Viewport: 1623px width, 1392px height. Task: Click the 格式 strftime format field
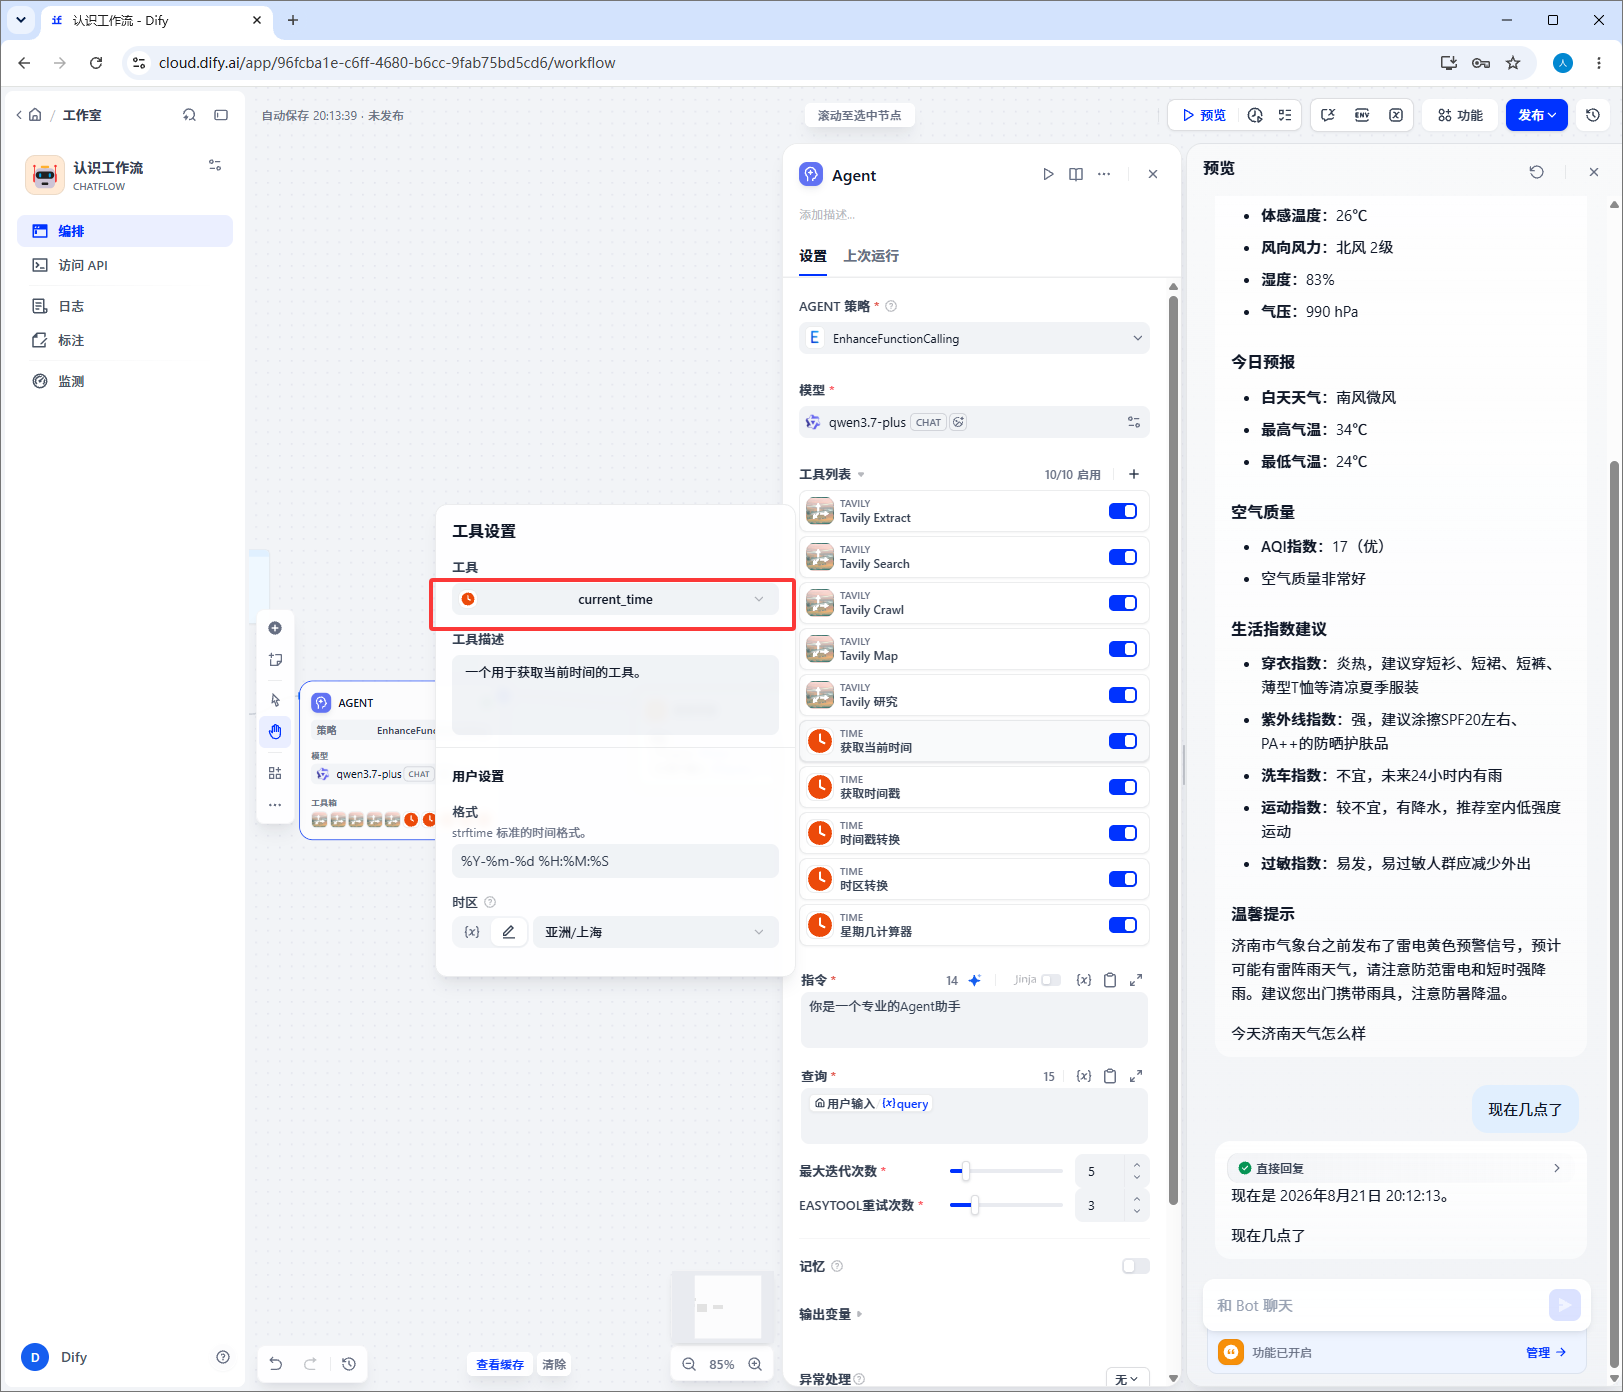[615, 861]
